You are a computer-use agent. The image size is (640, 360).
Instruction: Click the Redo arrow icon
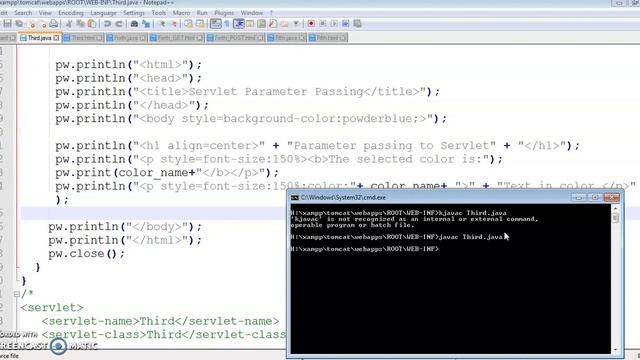pos(119,24)
